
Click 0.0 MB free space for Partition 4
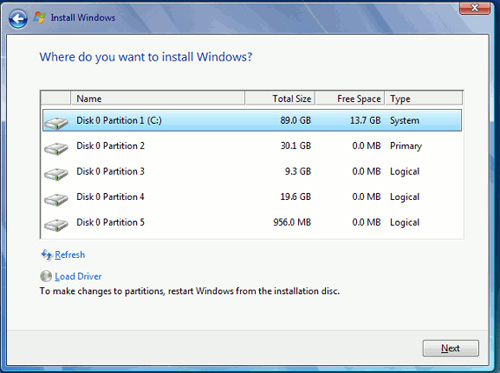366,197
